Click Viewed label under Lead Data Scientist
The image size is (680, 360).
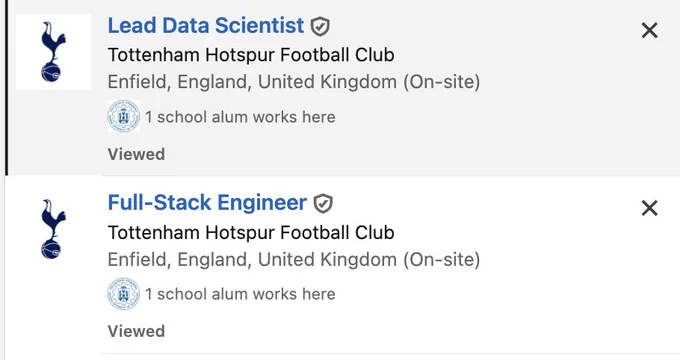(136, 154)
